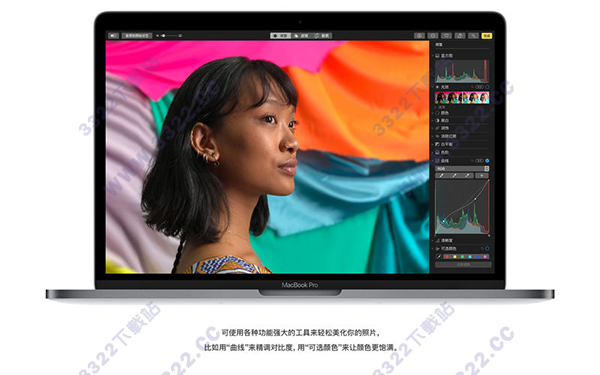Click the white point eyedropper in Curves
This screenshot has width=600, height=375.
[x=467, y=176]
